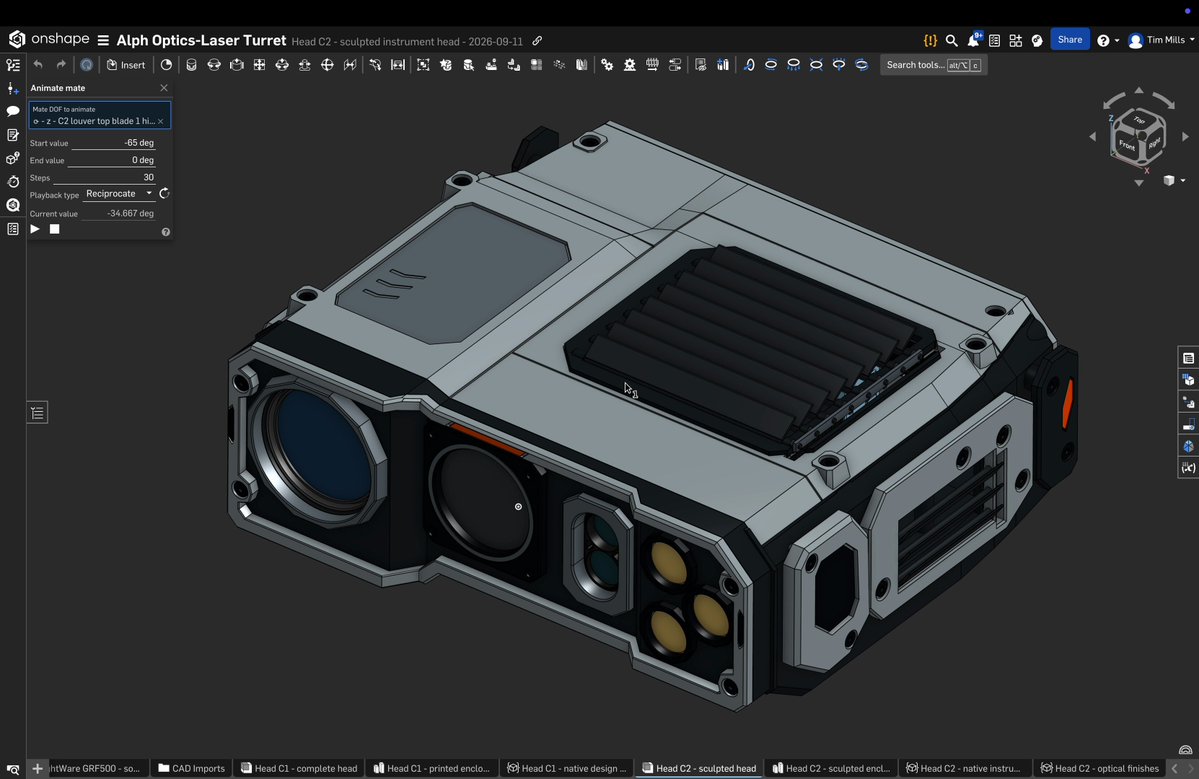Select the Cylindrical mate tool
Screen dimensions: 1199x779
(x=282, y=65)
